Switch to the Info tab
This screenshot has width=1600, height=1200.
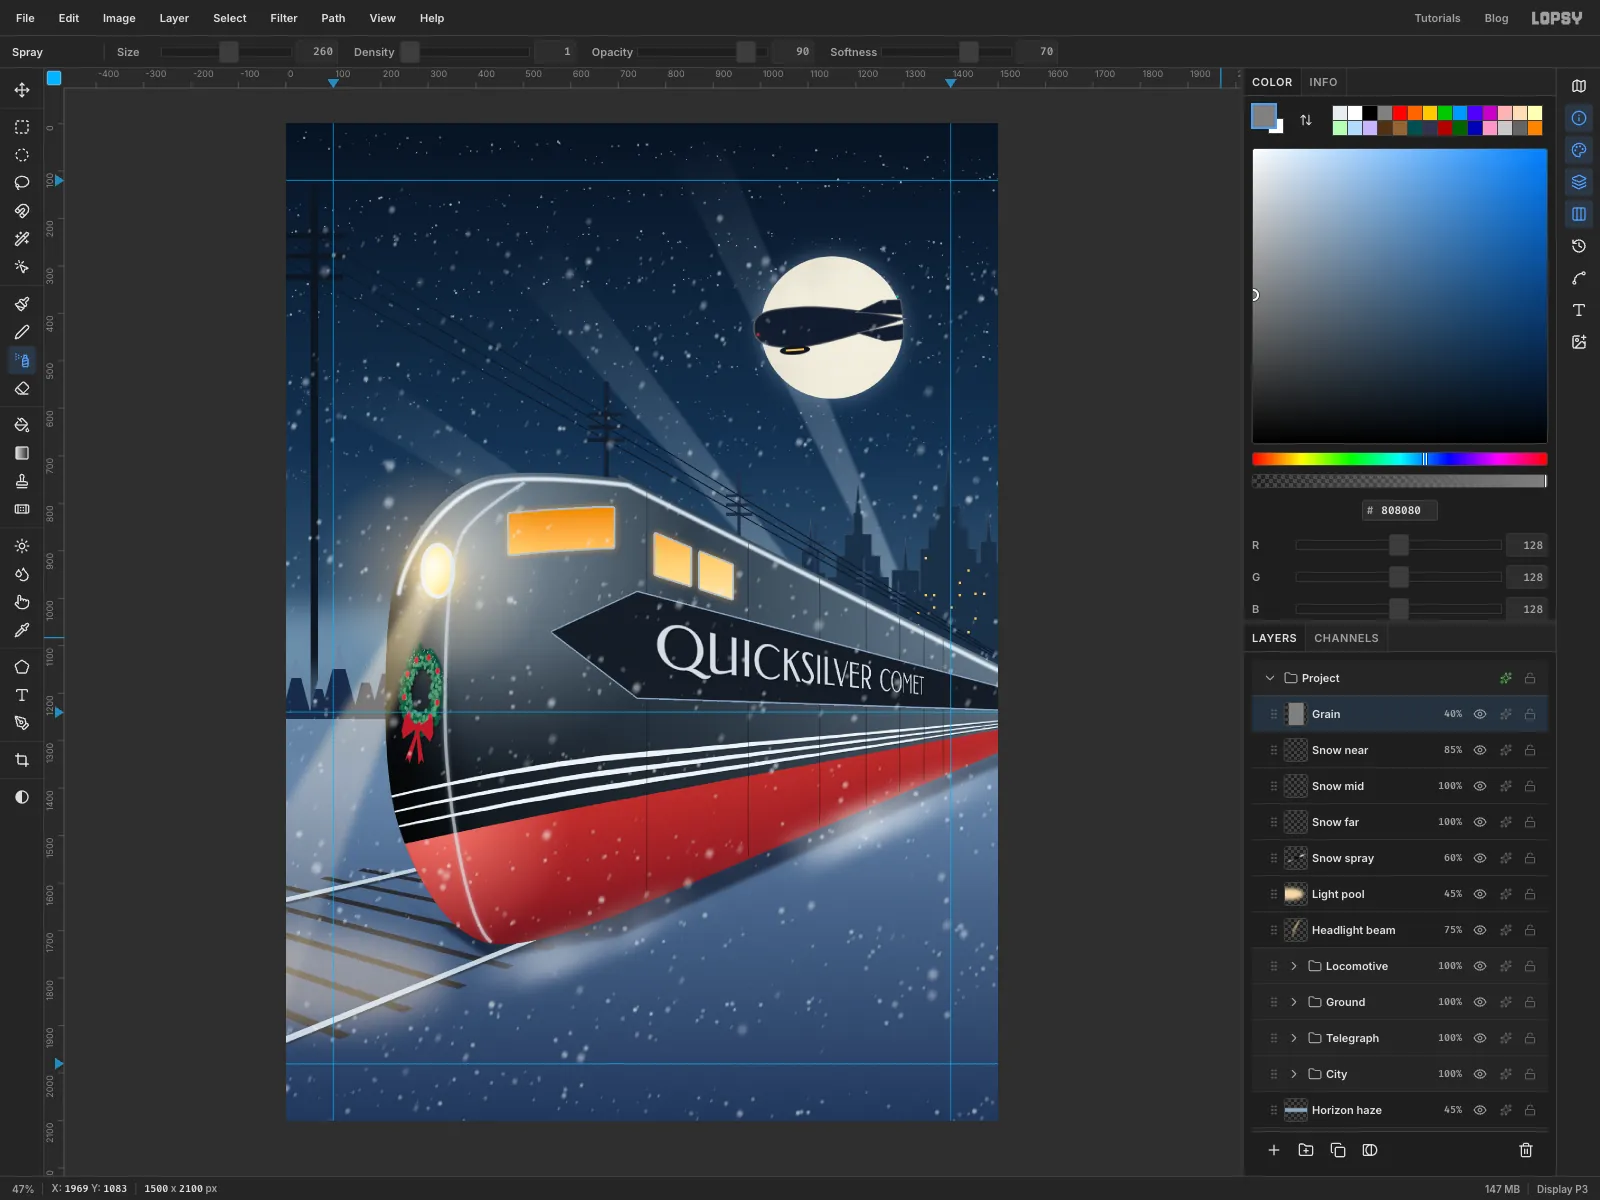pyautogui.click(x=1323, y=82)
